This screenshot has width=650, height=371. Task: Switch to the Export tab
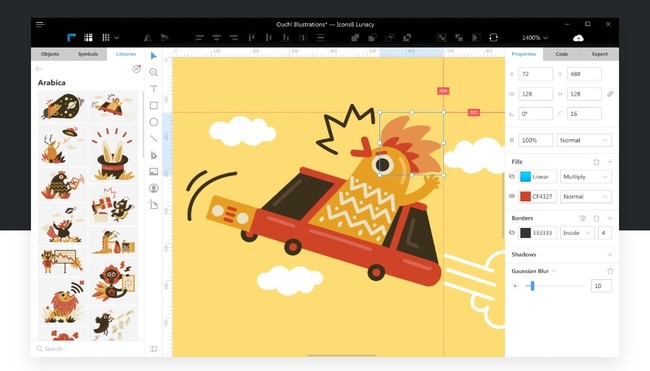coord(599,54)
